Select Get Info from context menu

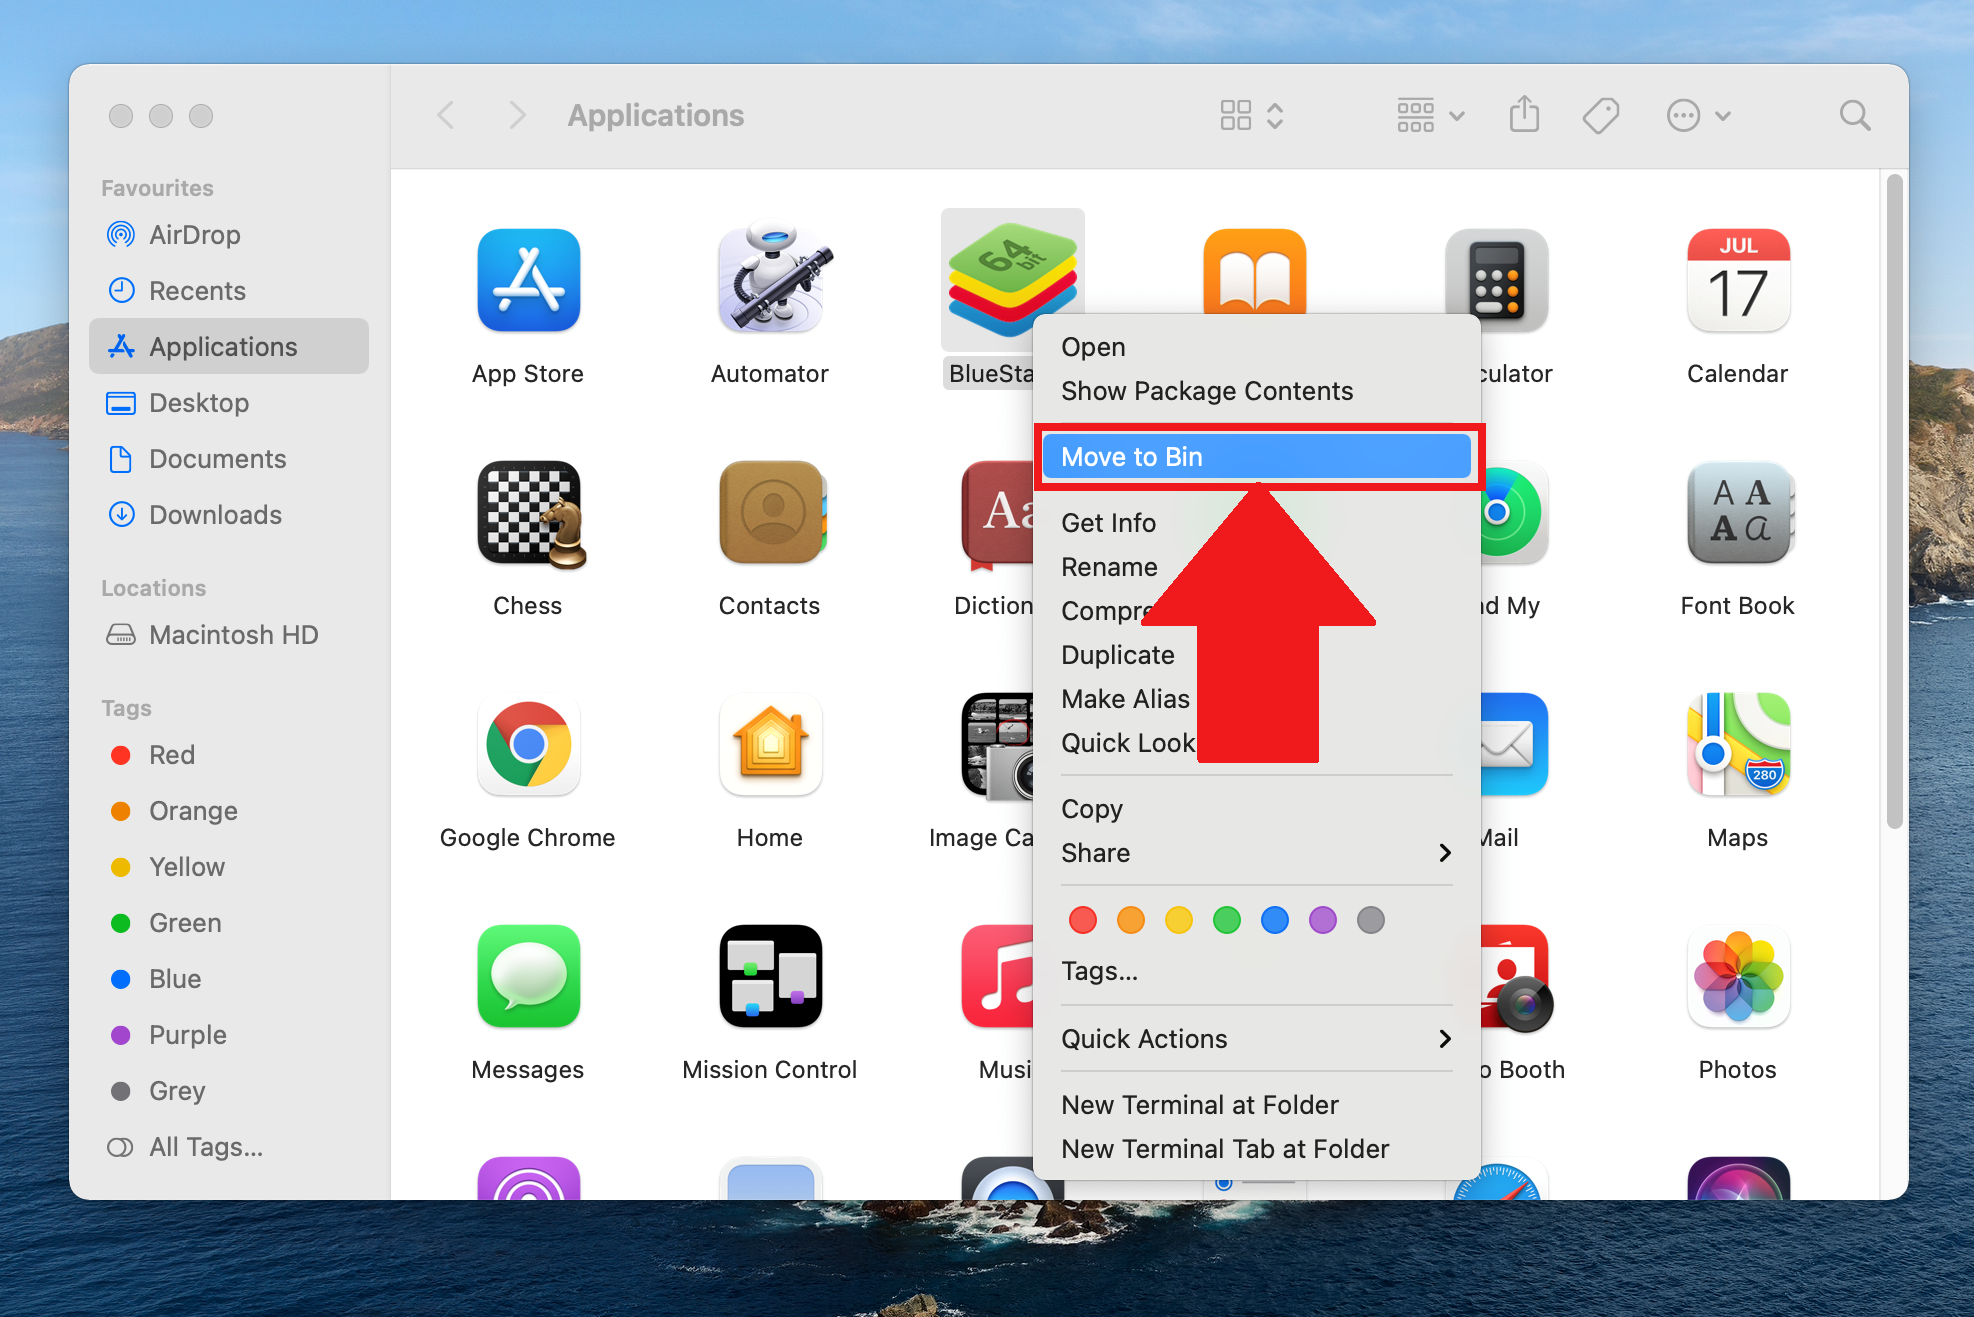click(x=1108, y=522)
